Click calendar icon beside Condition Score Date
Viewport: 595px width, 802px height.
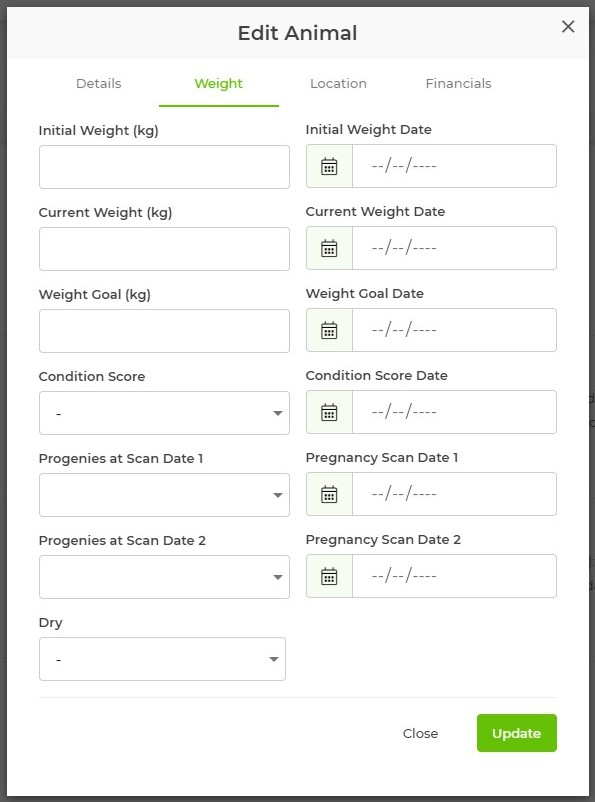point(329,412)
